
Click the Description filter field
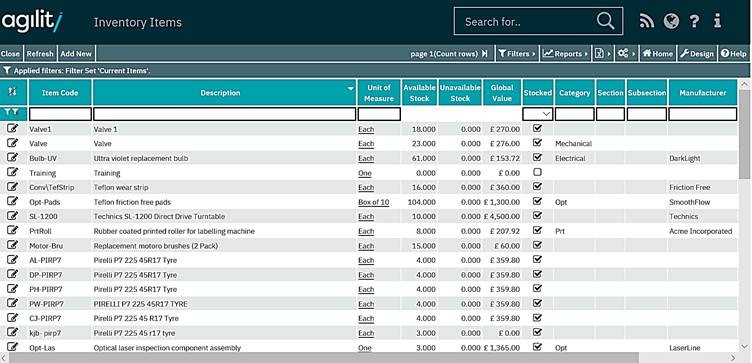224,114
